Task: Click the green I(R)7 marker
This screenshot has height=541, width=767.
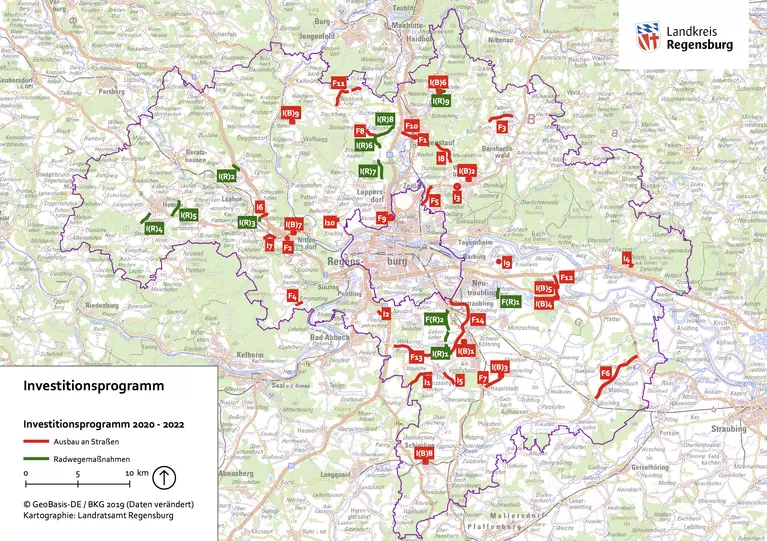Action: [368, 171]
